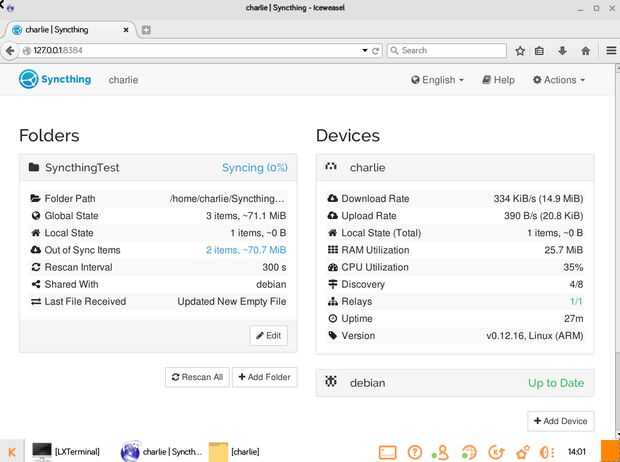The image size is (620, 462).
Task: Collapse the charlie device panel
Action: pyautogui.click(x=455, y=168)
